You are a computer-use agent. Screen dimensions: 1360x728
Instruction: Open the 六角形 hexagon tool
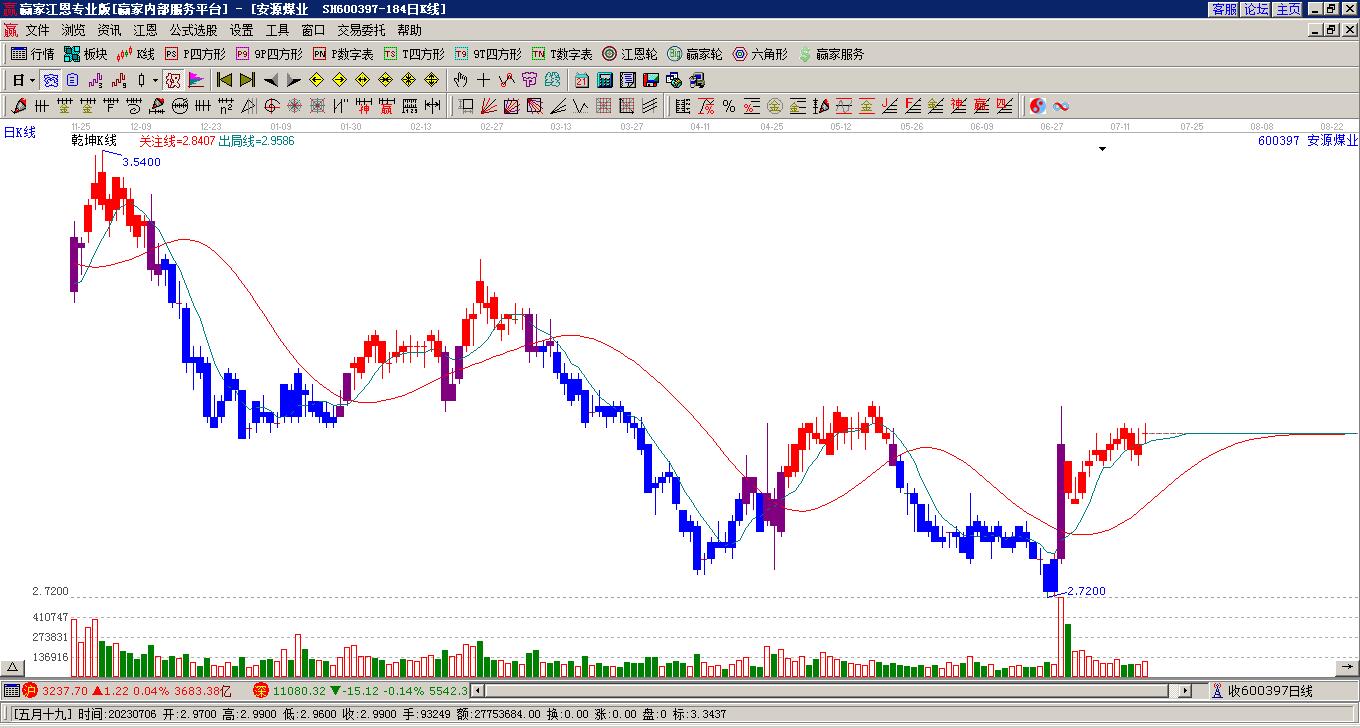[760, 54]
